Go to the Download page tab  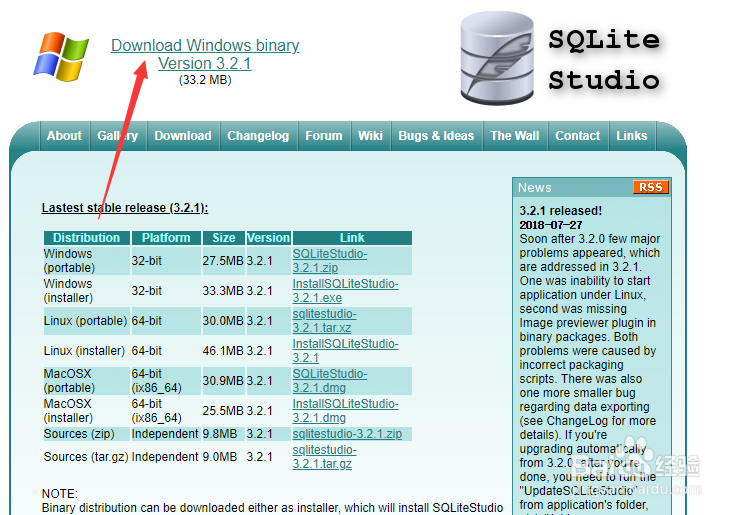click(x=183, y=136)
